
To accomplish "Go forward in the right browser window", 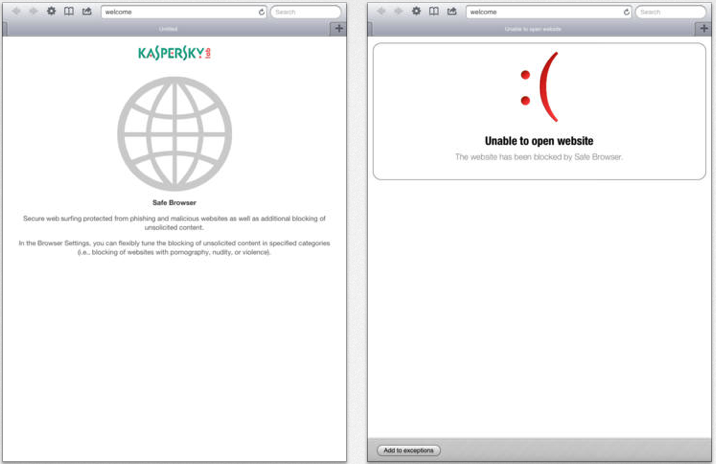I will [398, 11].
